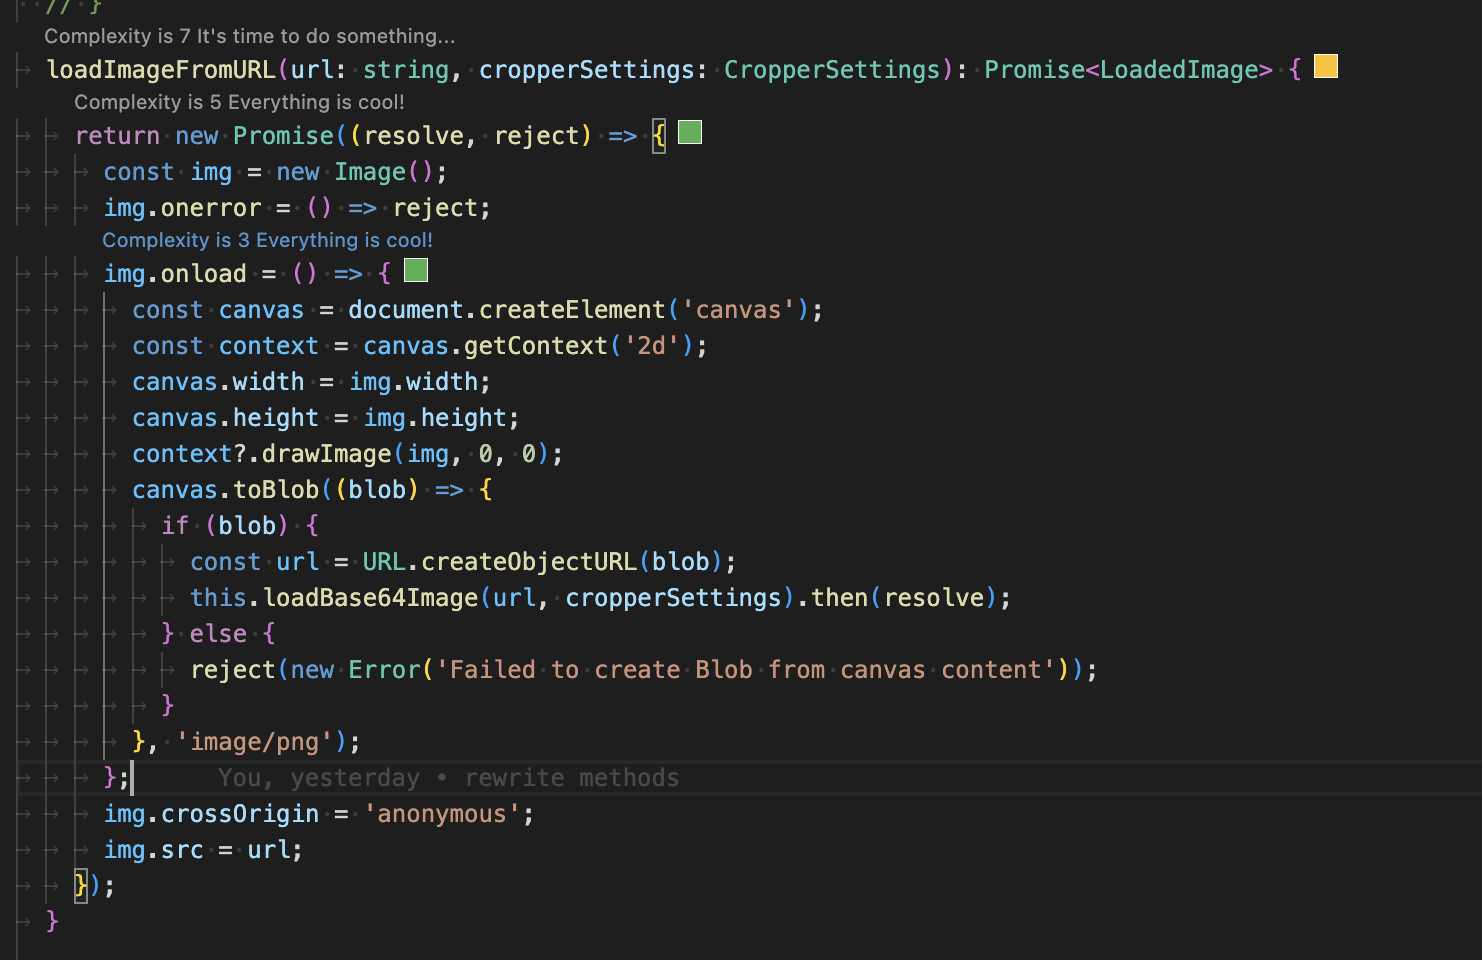Image resolution: width=1482 pixels, height=960 pixels.
Task: Open the 'Complexity is 7' CodeLens annotation
Action: (x=248, y=36)
